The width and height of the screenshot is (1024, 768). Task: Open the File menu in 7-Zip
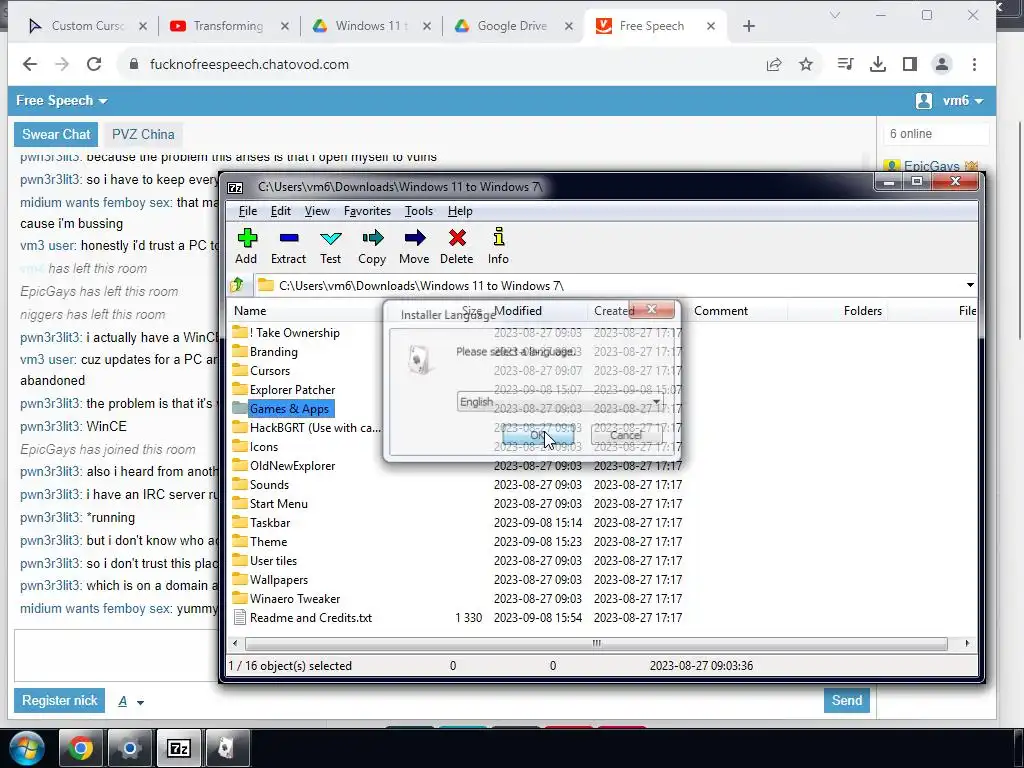point(248,211)
